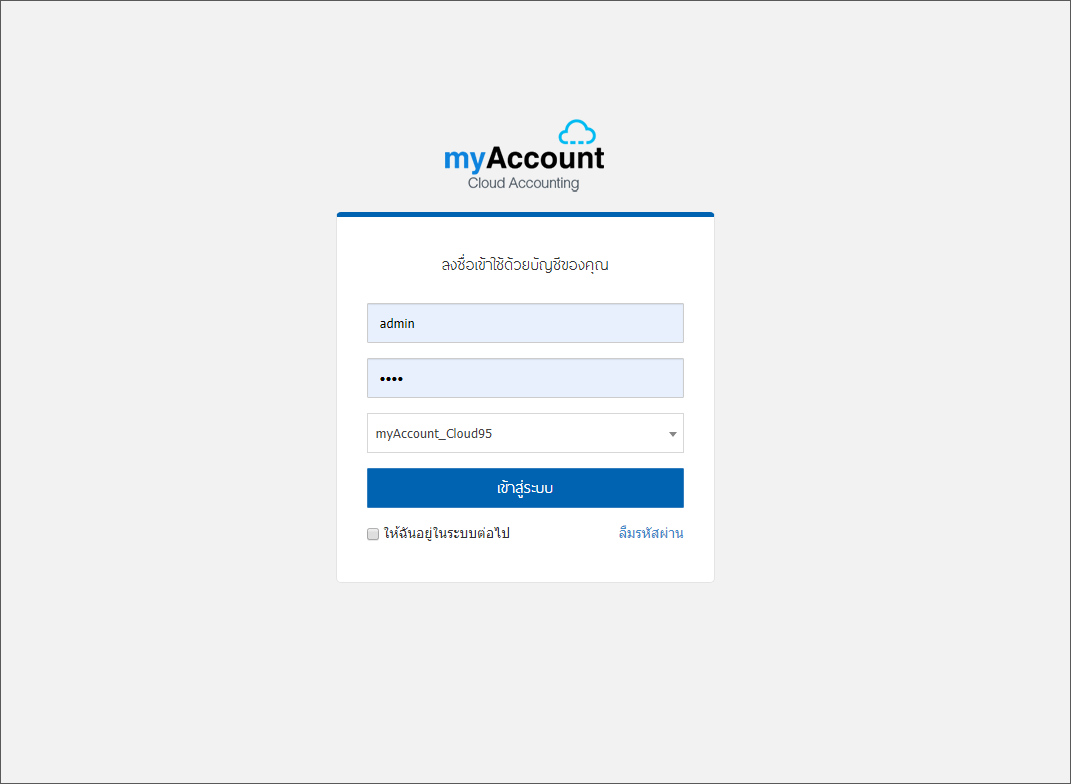The width and height of the screenshot is (1071, 784).
Task: Focus the username field containing admin
Action: [x=525, y=323]
